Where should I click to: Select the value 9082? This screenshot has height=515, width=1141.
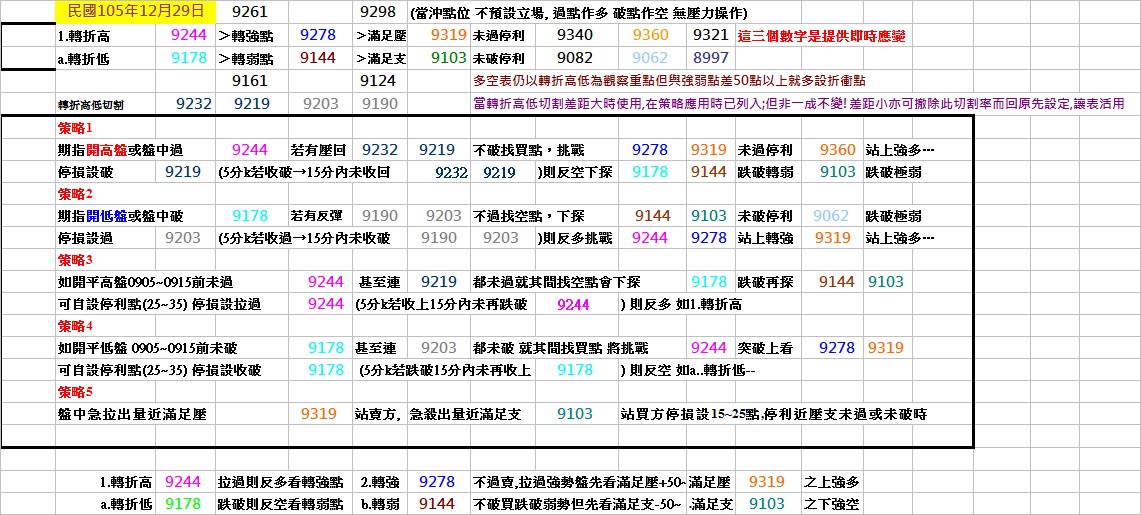pyautogui.click(x=575, y=58)
